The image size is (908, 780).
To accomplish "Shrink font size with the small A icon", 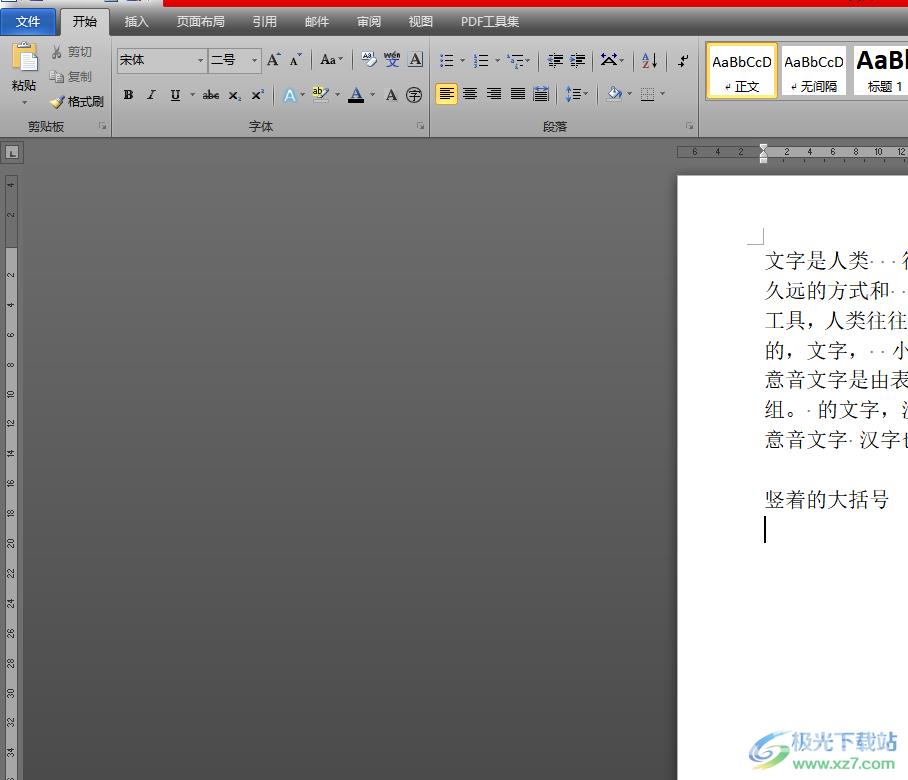I will pyautogui.click(x=295, y=60).
